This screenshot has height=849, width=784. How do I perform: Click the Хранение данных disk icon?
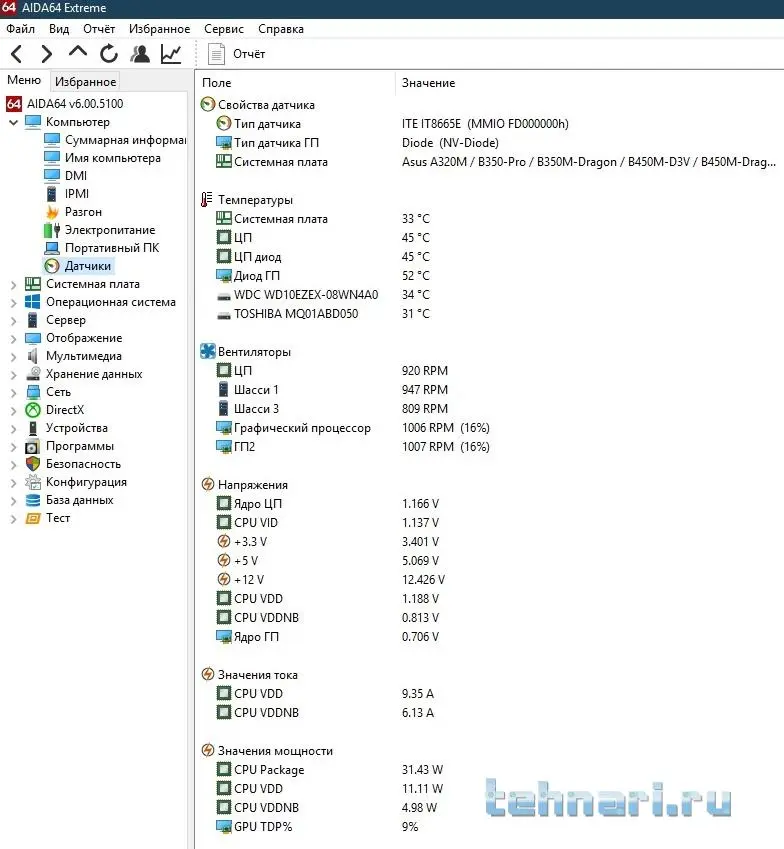pos(33,374)
